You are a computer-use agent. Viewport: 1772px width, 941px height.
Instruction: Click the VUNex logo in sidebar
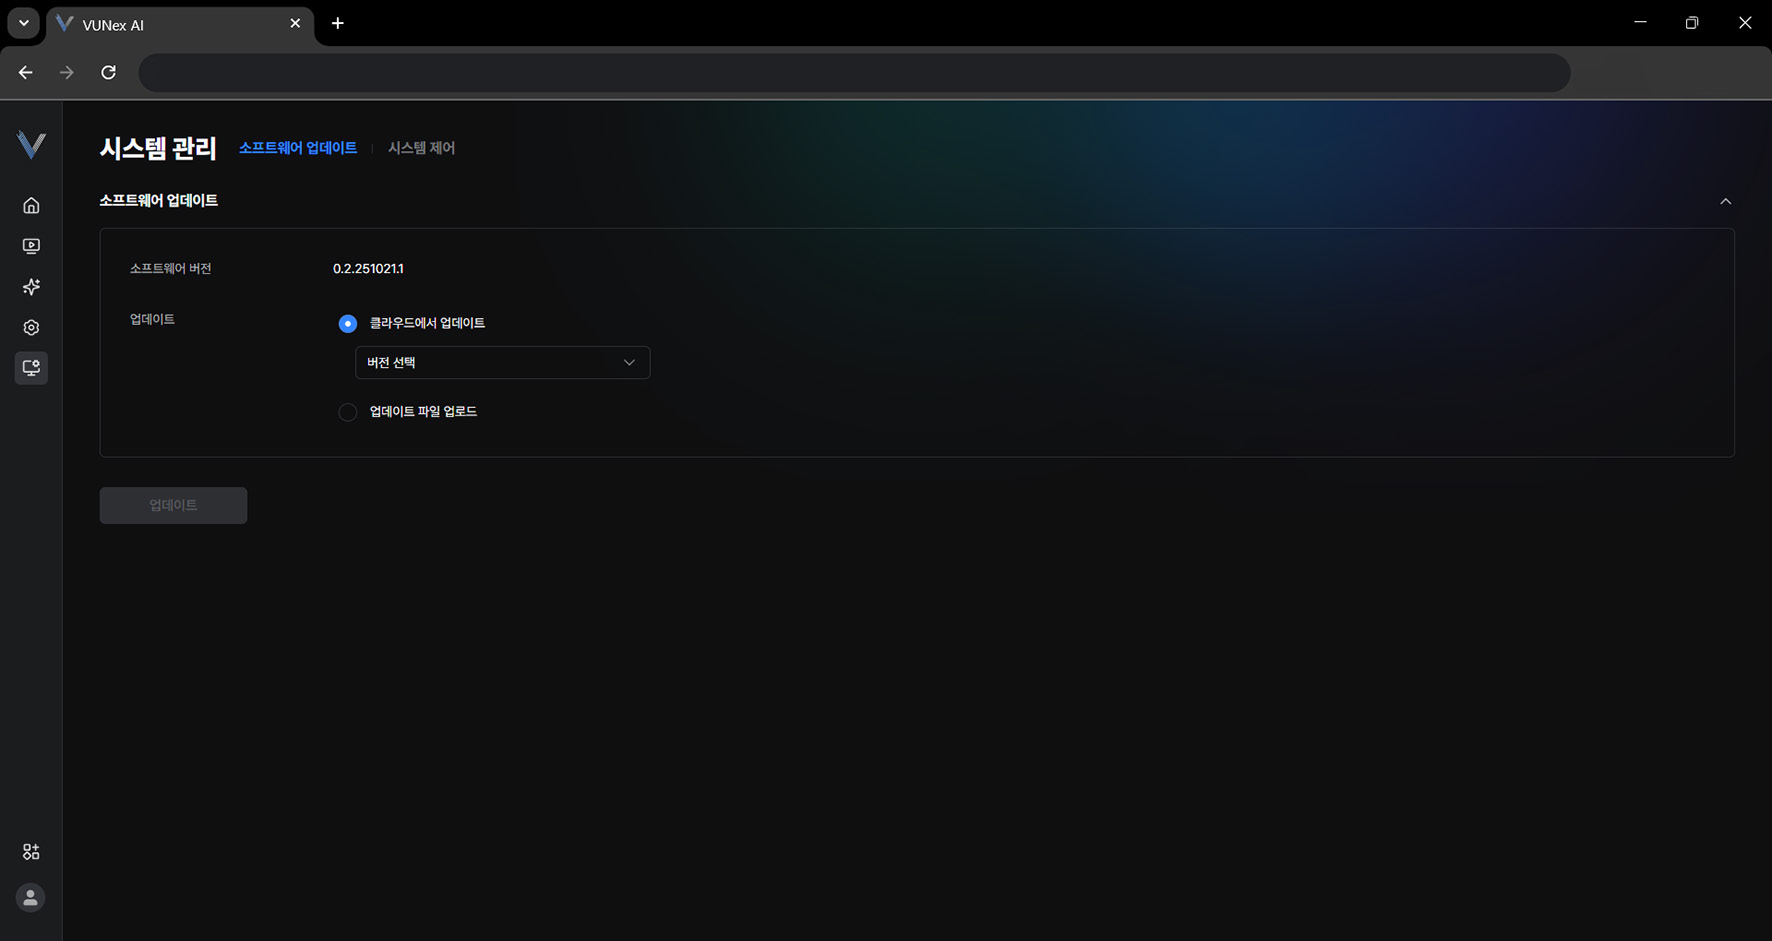coord(31,145)
